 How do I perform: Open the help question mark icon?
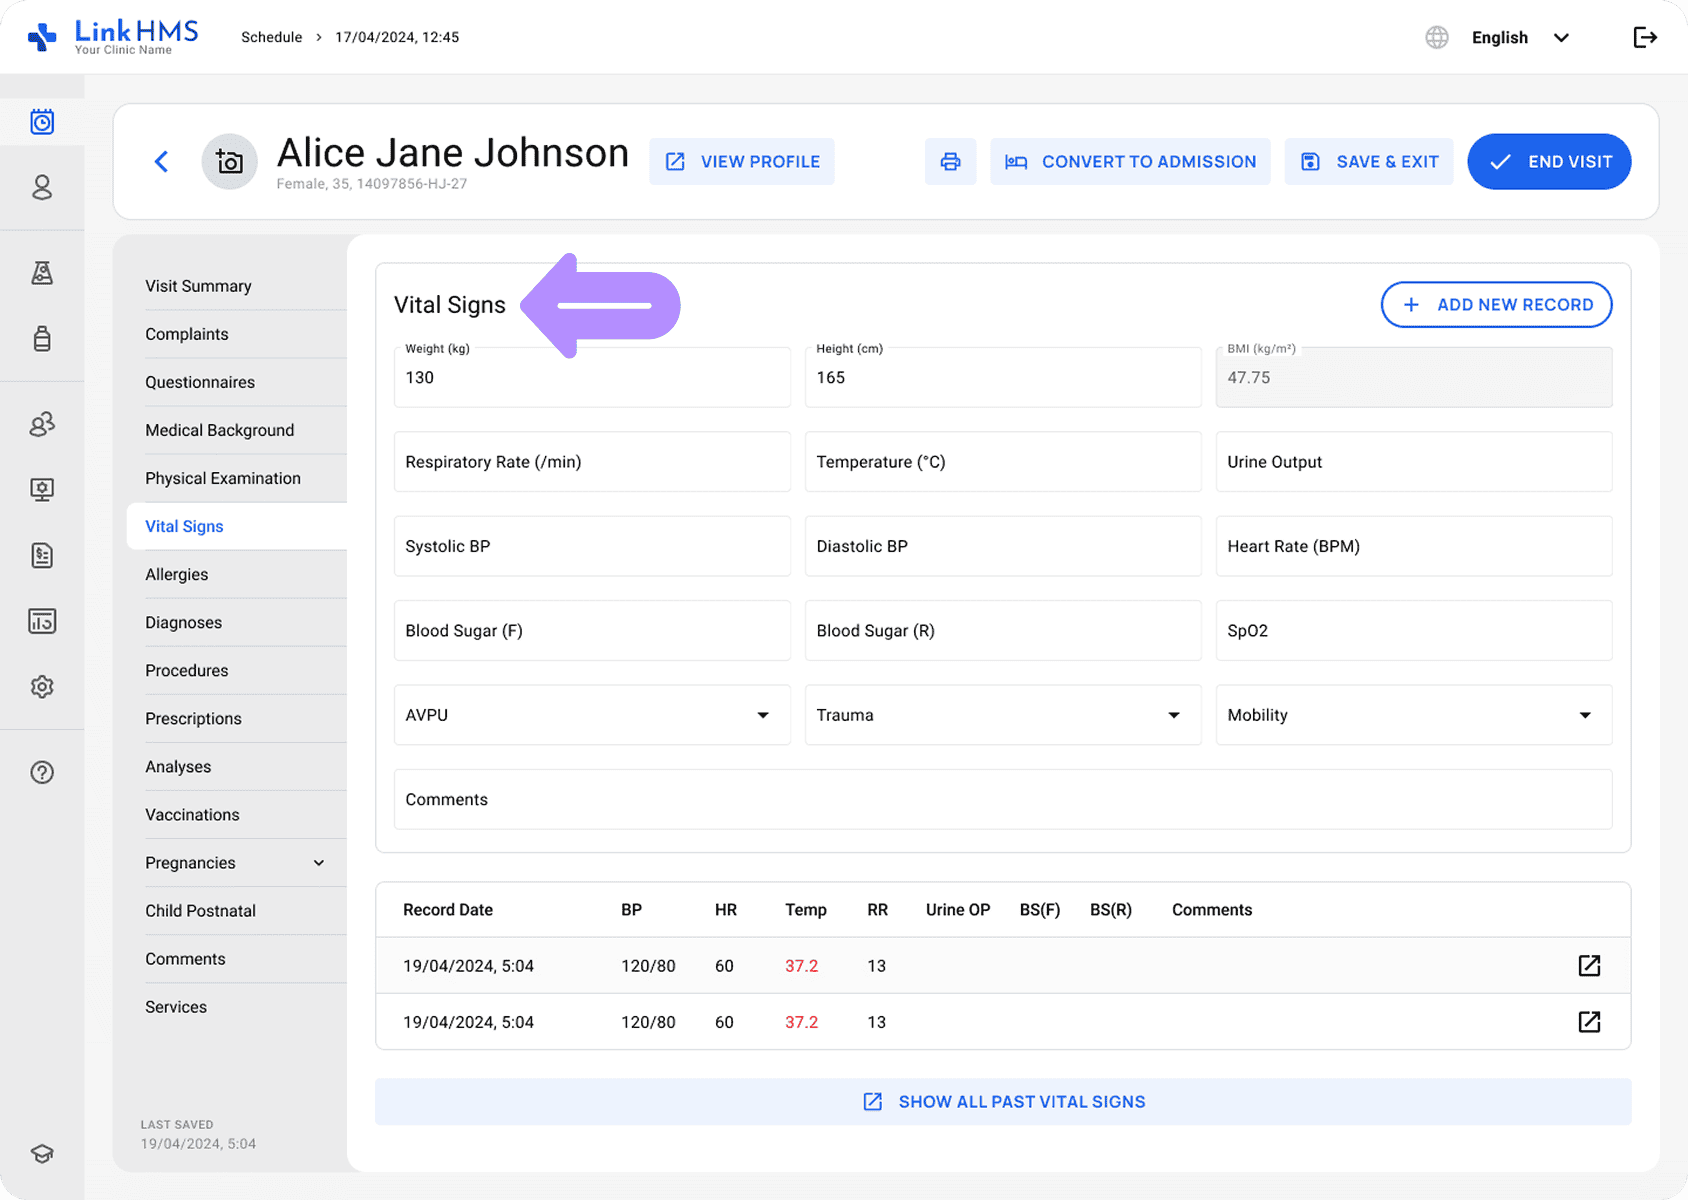(x=42, y=773)
